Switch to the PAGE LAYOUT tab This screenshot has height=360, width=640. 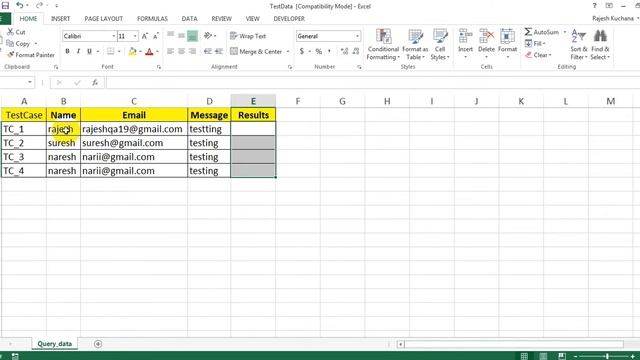click(x=104, y=19)
